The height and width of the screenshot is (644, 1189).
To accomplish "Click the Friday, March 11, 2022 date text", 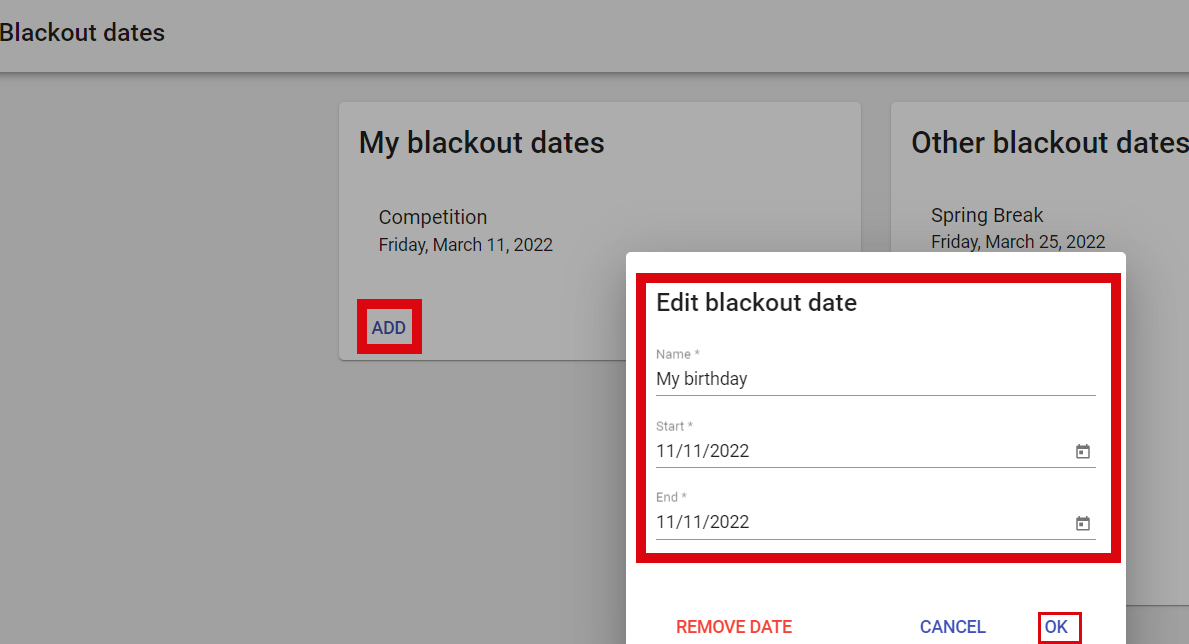I will pos(466,245).
